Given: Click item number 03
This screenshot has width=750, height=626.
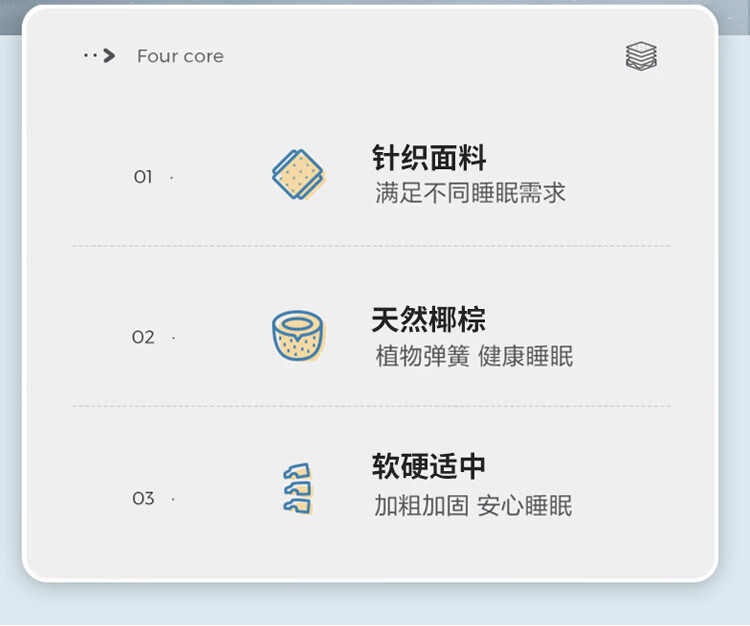Looking at the screenshot, I should click(143, 498).
